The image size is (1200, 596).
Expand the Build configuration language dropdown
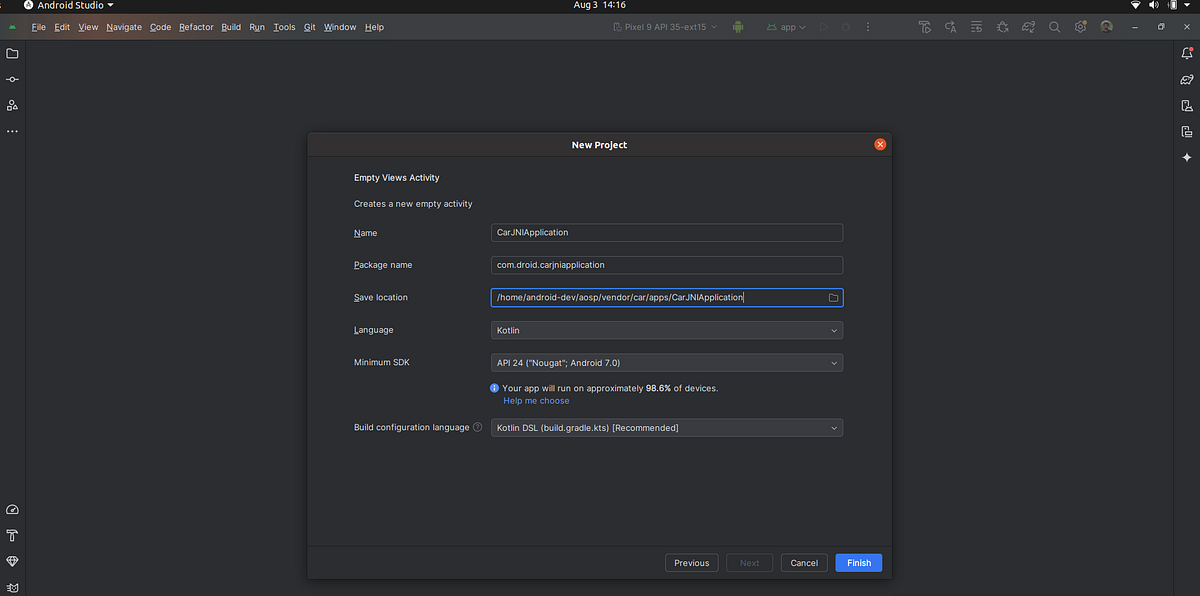click(667, 428)
